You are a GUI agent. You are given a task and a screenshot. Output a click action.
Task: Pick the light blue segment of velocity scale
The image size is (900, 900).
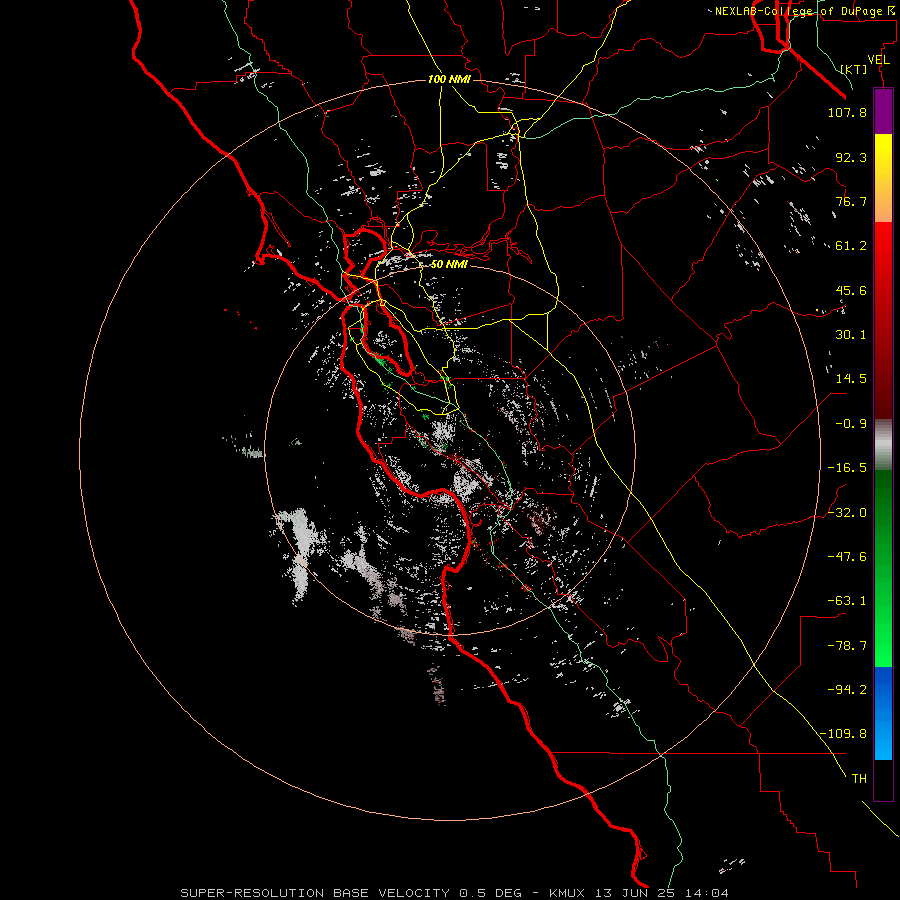coord(883,738)
